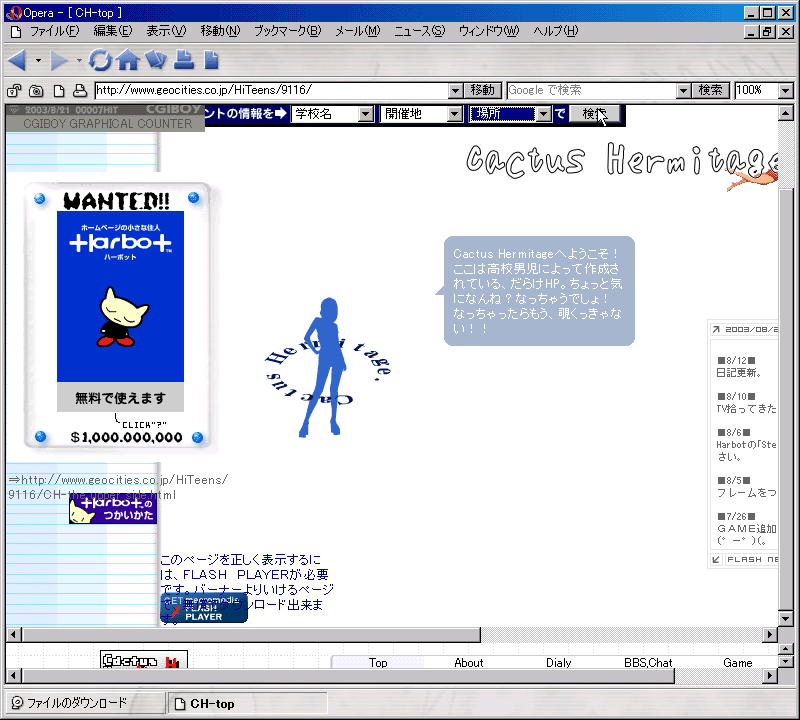This screenshot has width=800, height=720.
Task: Open the ブックマーク(B) menu
Action: click(x=288, y=32)
